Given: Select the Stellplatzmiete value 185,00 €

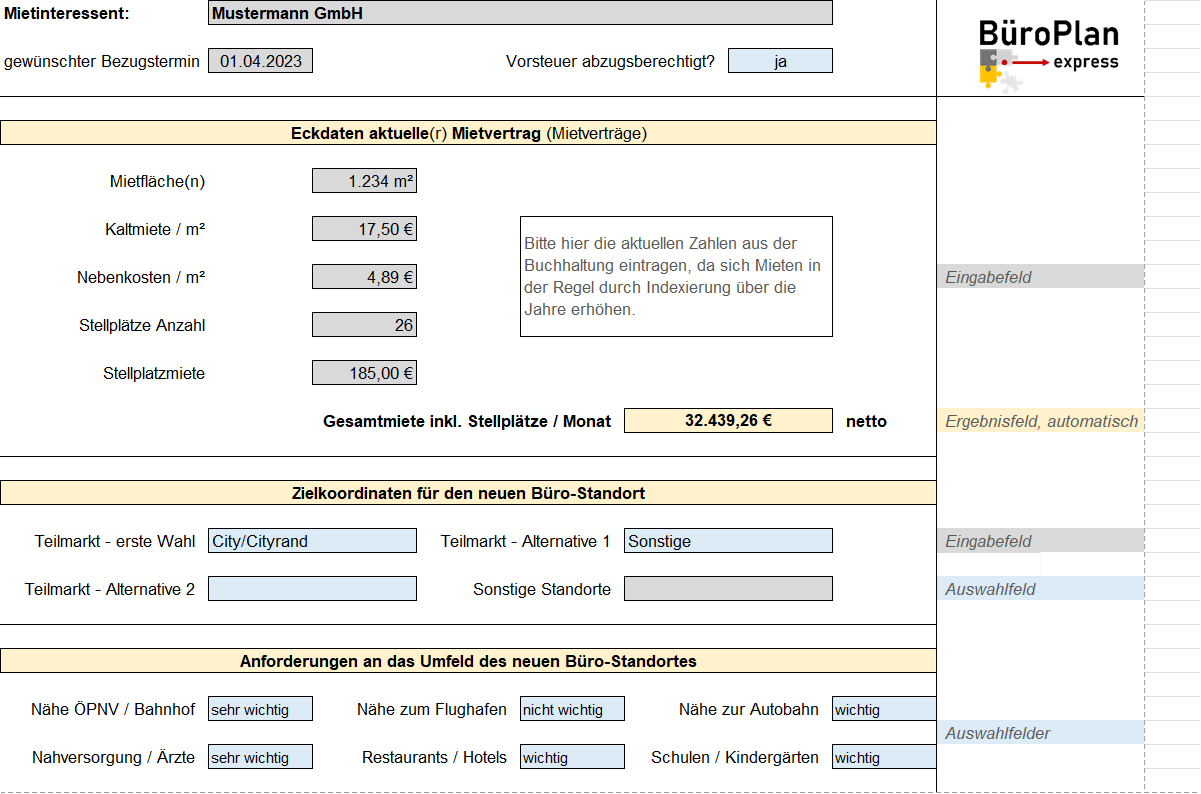Looking at the screenshot, I should point(364,373).
